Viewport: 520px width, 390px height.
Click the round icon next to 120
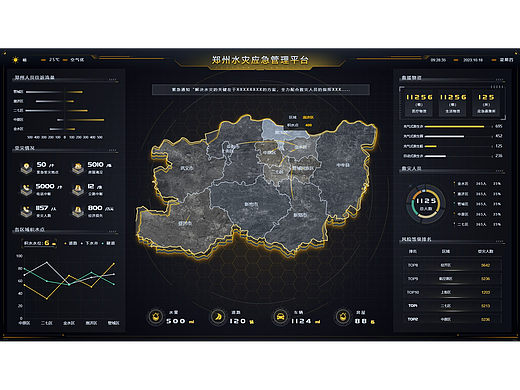(218, 316)
